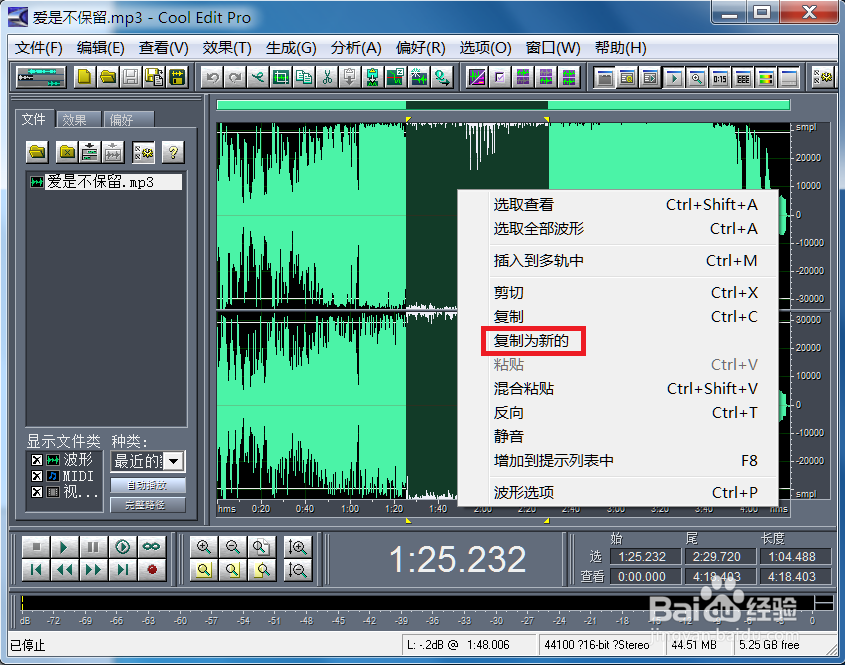Go to beginning transport button
845x665 pixels.
(x=36, y=570)
